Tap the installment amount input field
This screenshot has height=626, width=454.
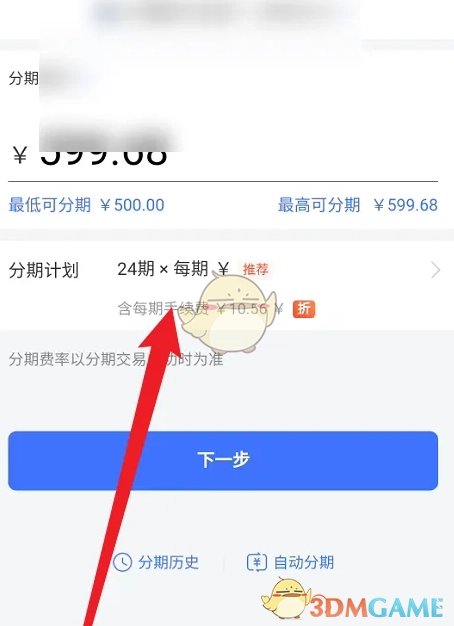(223, 154)
